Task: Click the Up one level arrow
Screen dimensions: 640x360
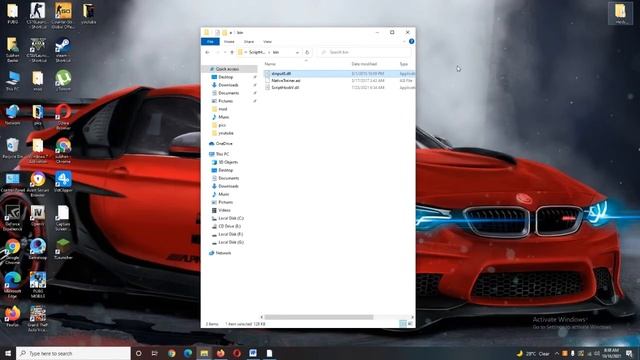Action: (x=232, y=52)
